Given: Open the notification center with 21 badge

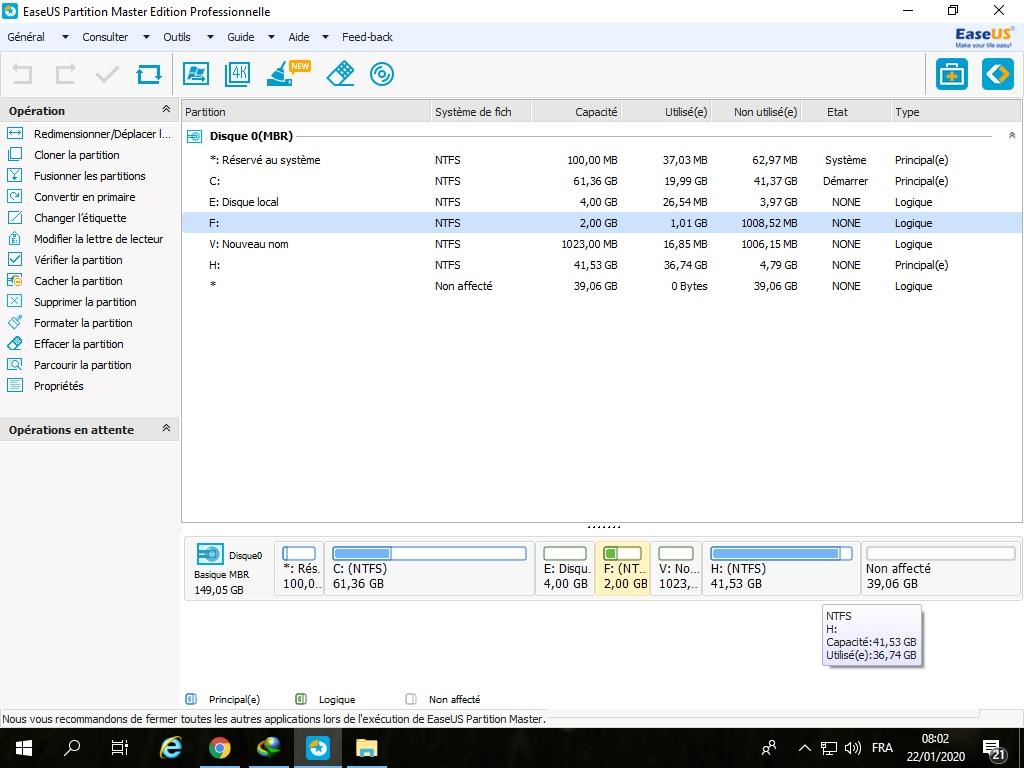Looking at the screenshot, I should [x=994, y=748].
